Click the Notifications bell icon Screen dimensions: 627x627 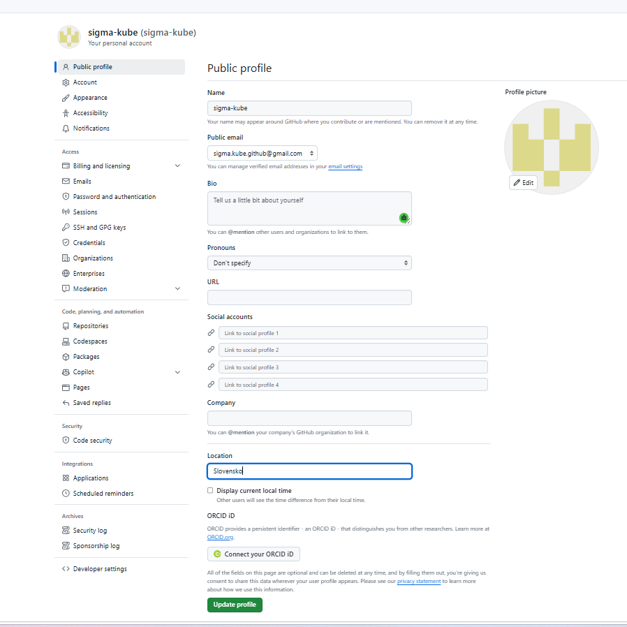point(66,128)
